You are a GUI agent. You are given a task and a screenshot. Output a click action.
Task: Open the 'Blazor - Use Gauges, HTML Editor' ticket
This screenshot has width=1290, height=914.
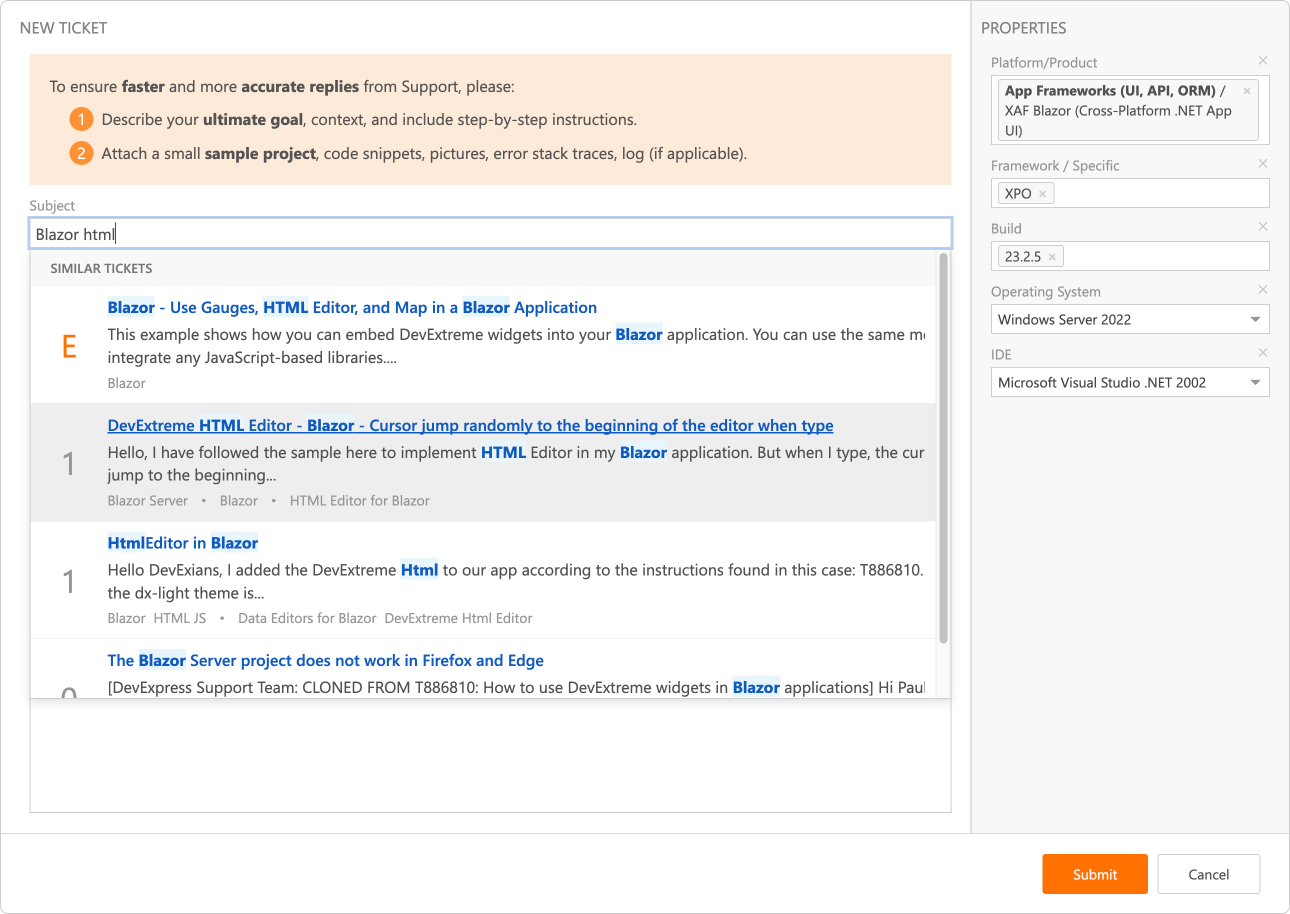[352, 307]
